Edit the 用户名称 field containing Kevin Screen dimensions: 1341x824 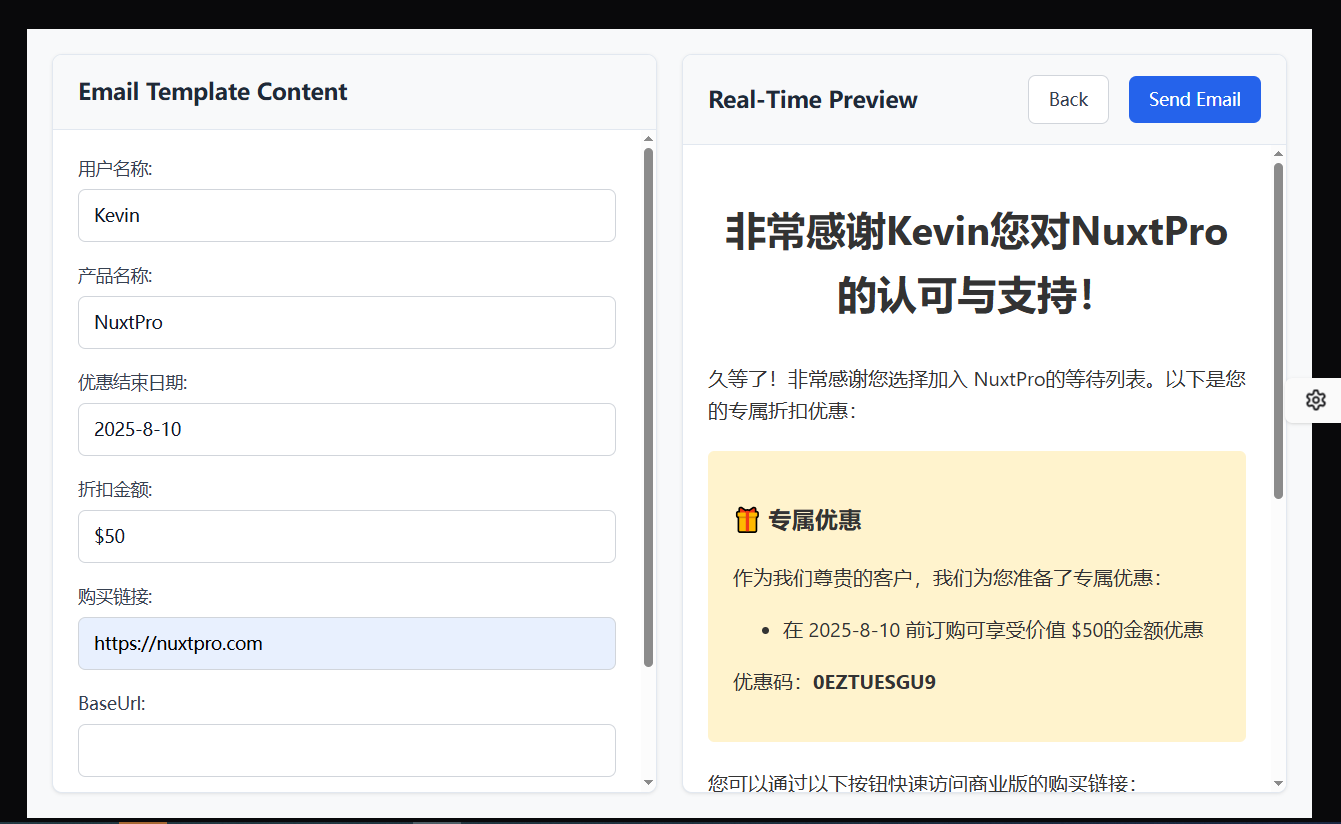[x=347, y=215]
